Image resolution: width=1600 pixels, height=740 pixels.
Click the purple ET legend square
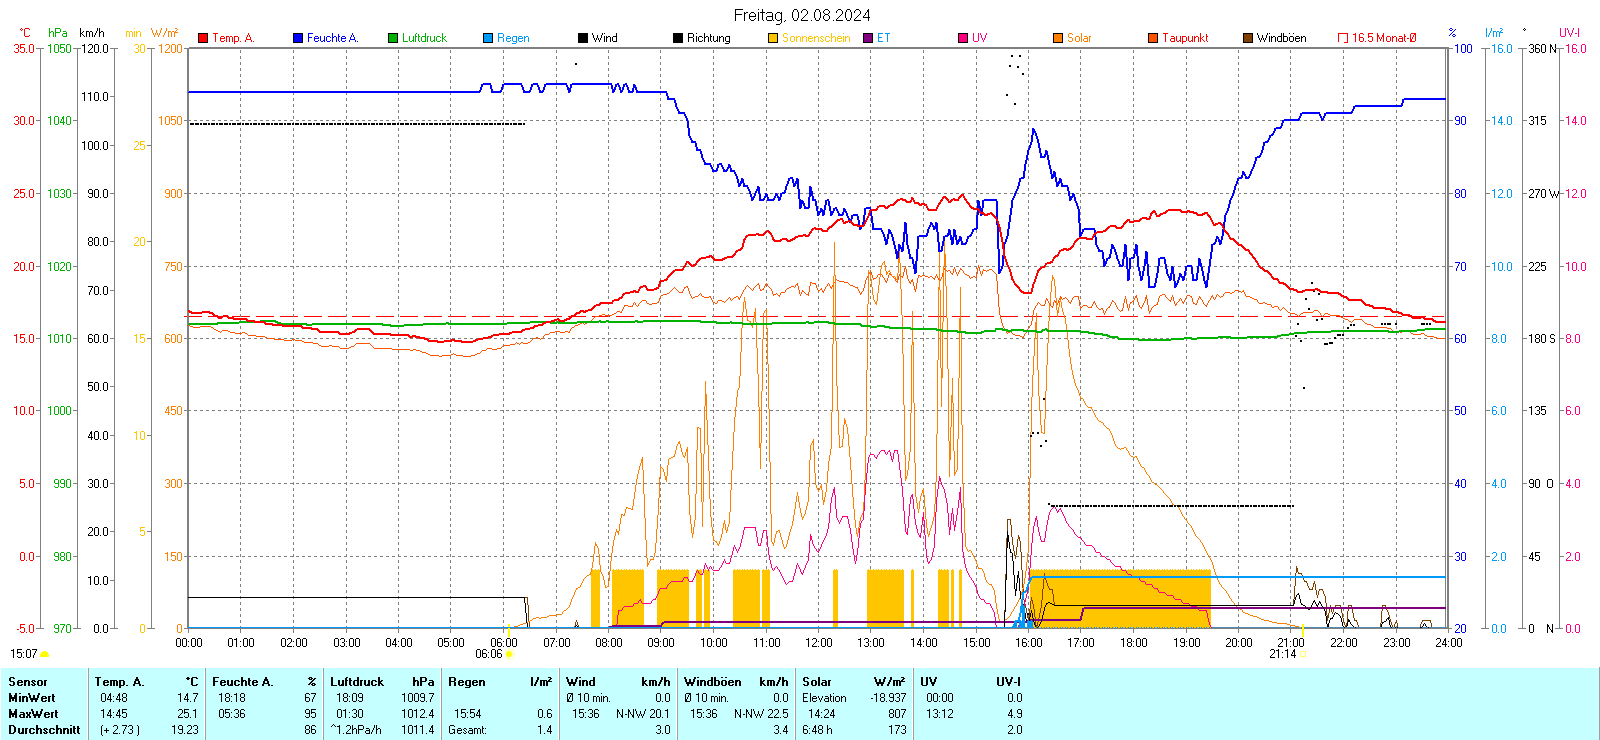868,38
